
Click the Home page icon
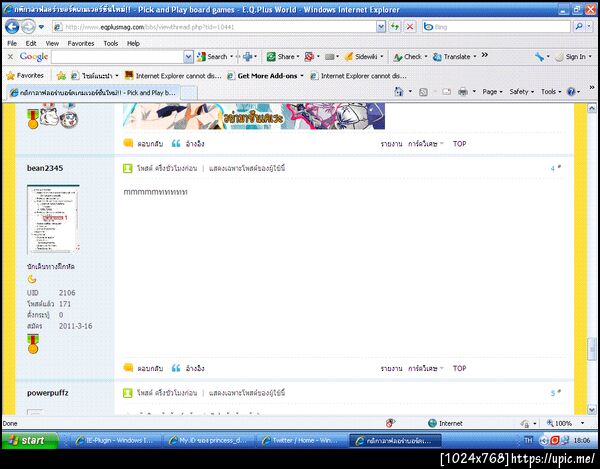399,91
